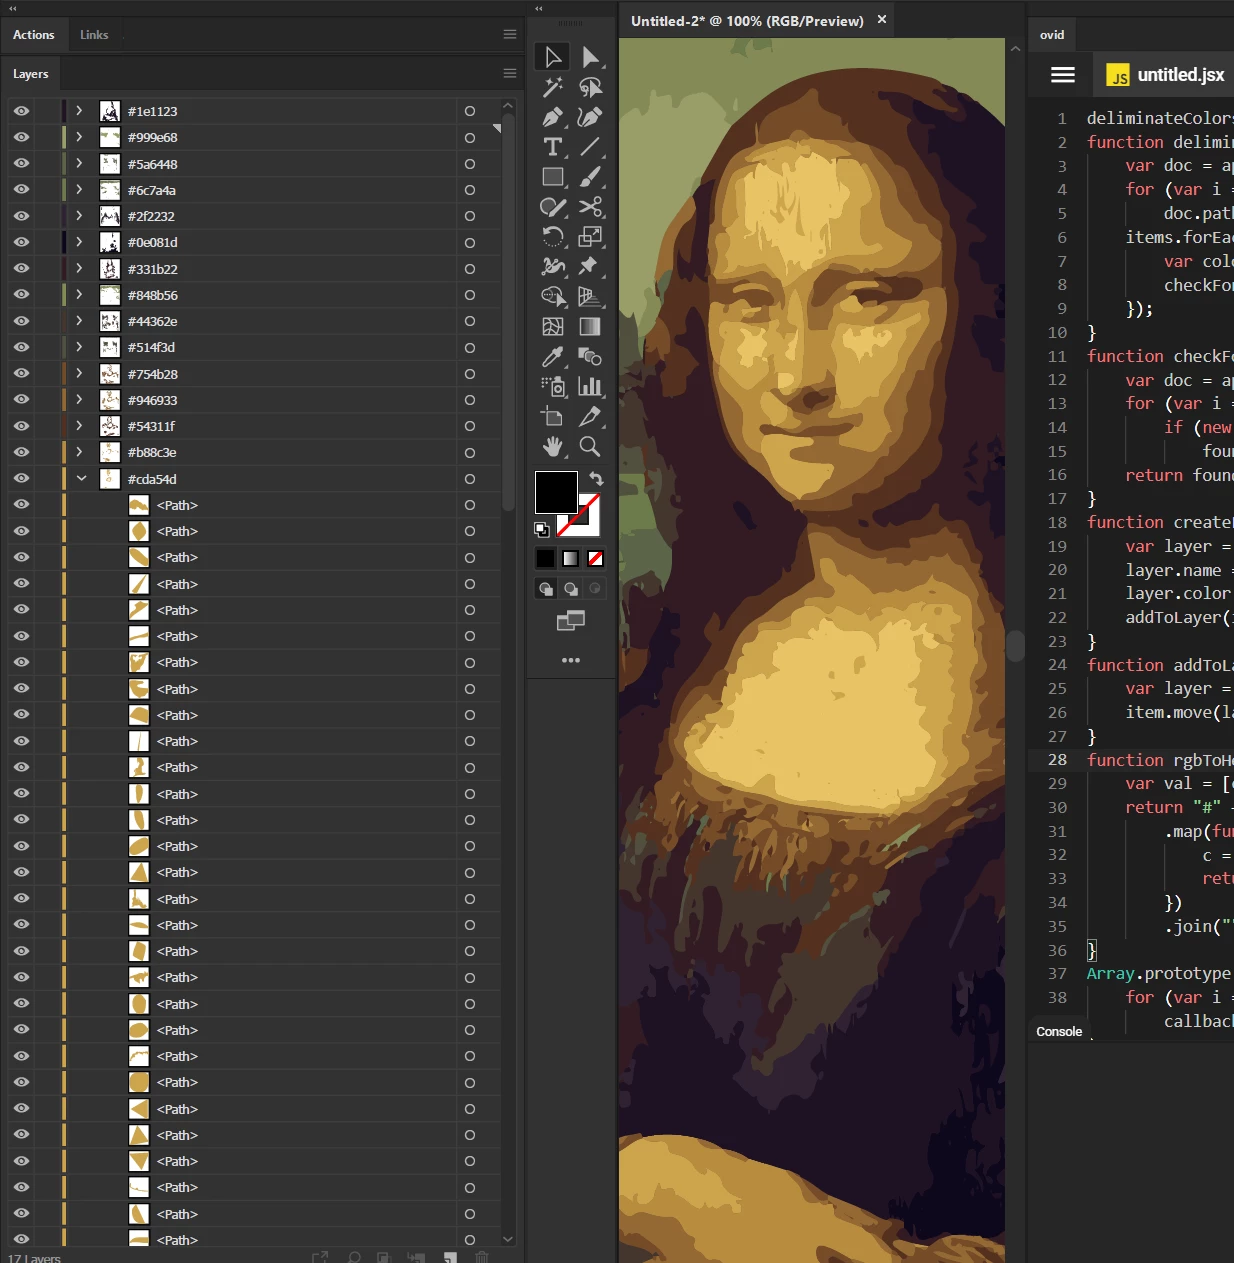Switch to the Actions tab

(33, 35)
